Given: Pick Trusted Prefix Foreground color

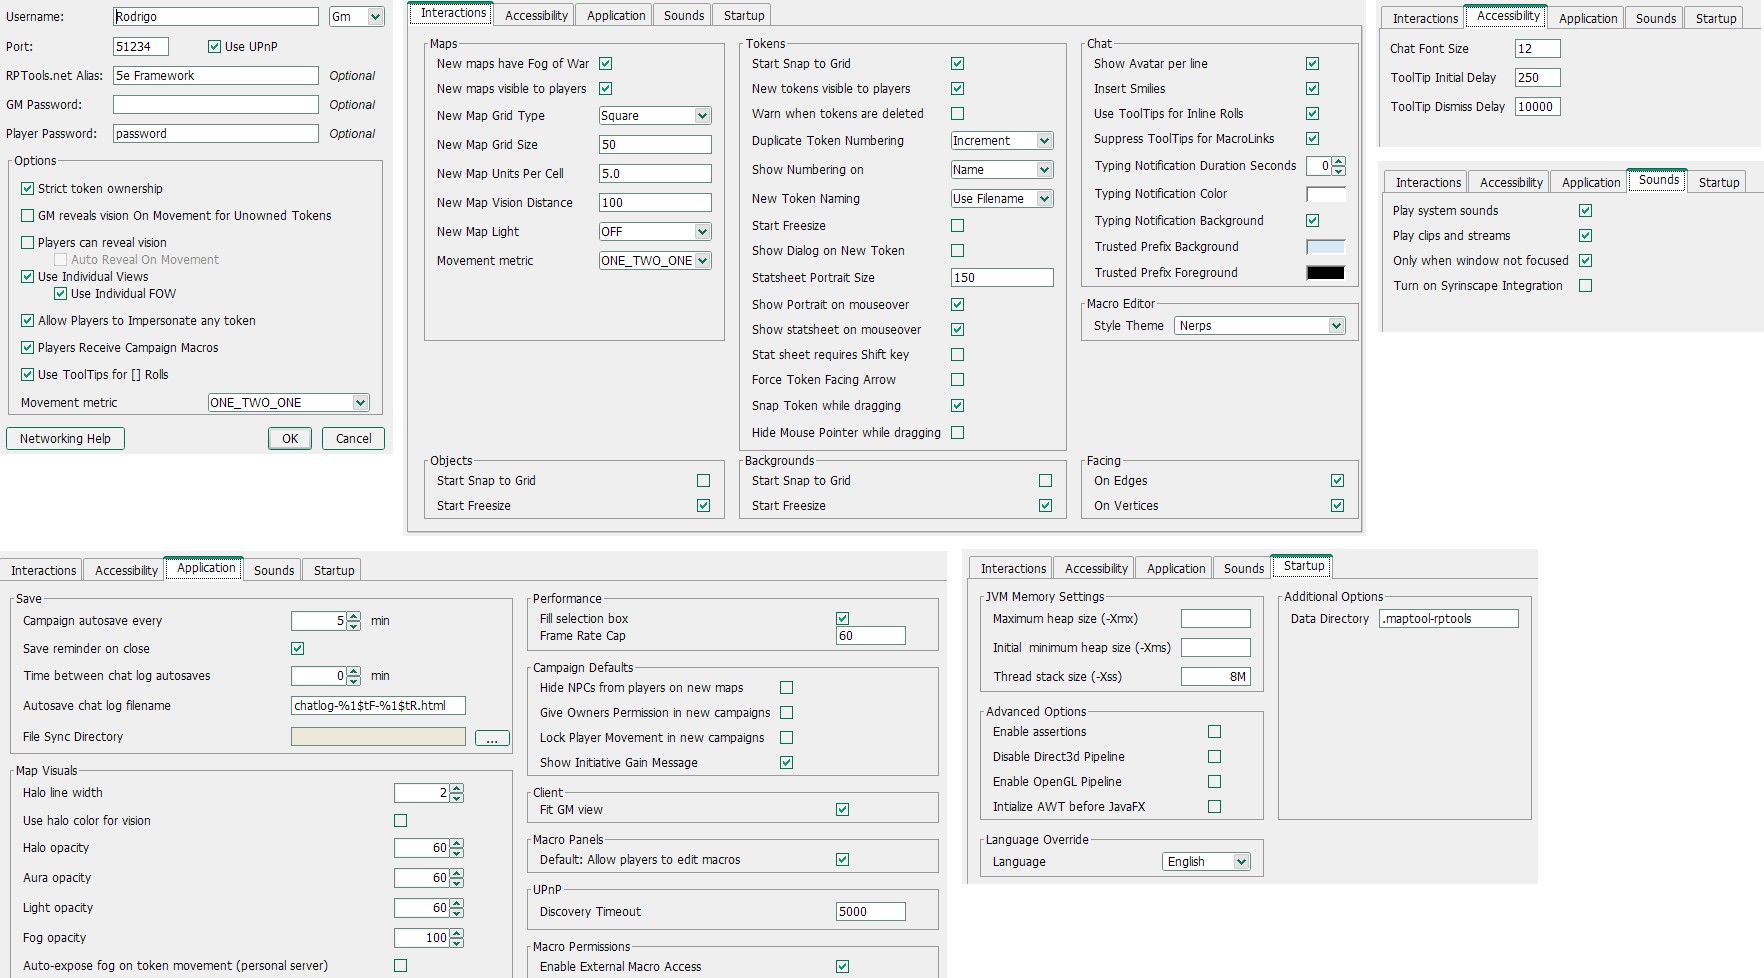Looking at the screenshot, I should [x=1326, y=273].
